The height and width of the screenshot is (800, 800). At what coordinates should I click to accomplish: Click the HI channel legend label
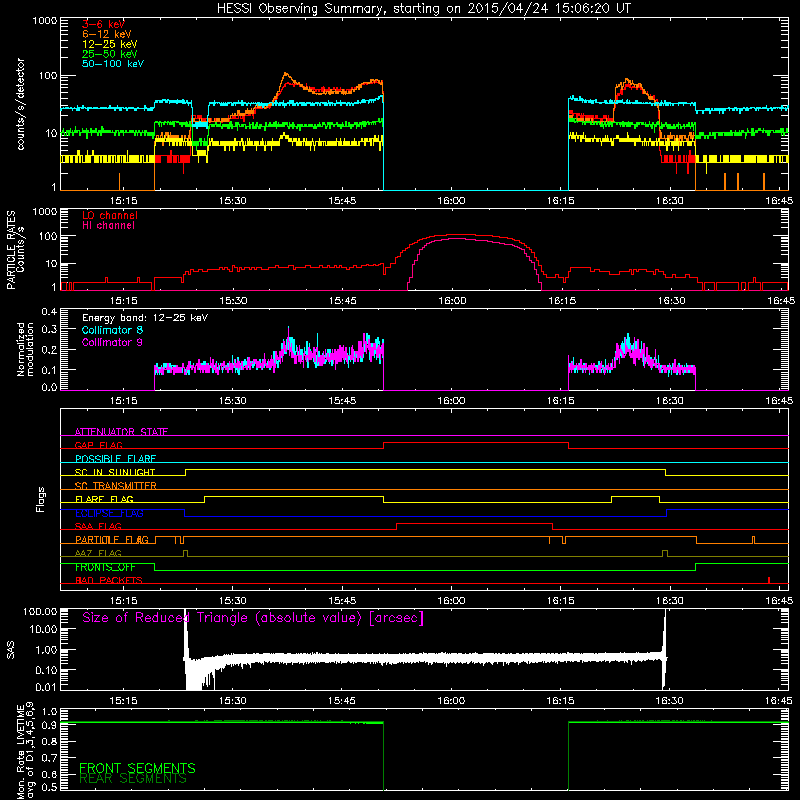click(x=108, y=225)
